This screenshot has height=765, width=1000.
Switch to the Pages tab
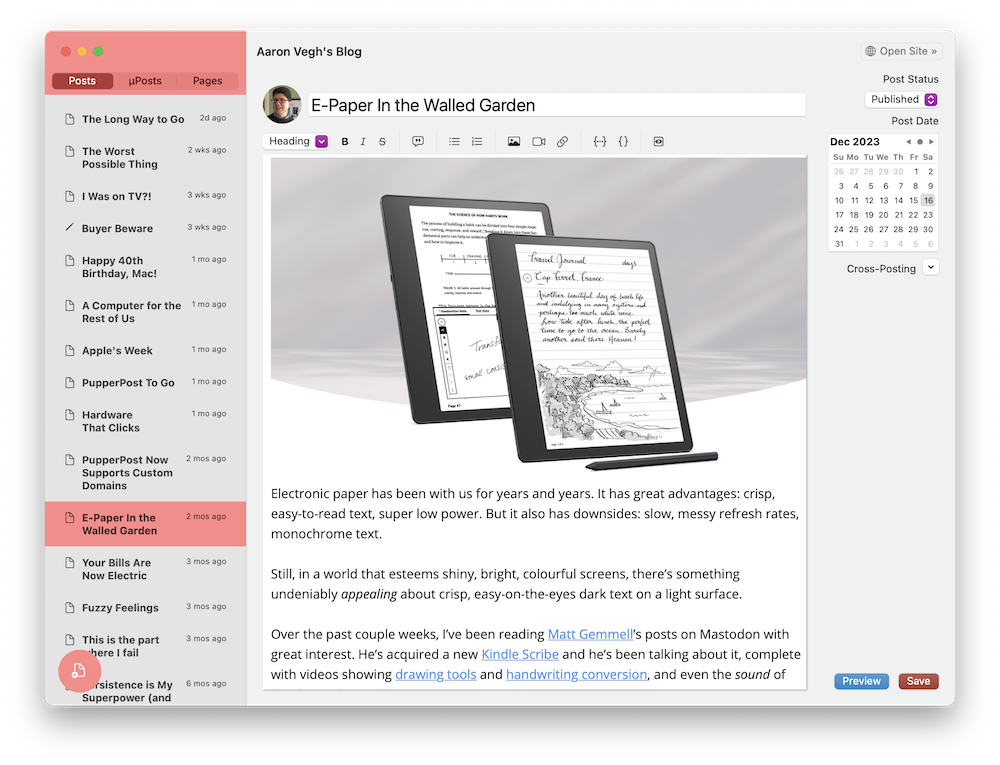206,80
